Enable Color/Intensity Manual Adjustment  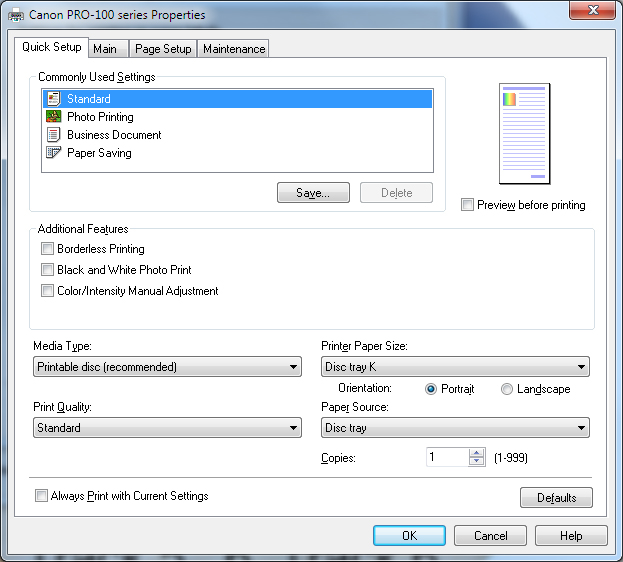click(x=47, y=291)
